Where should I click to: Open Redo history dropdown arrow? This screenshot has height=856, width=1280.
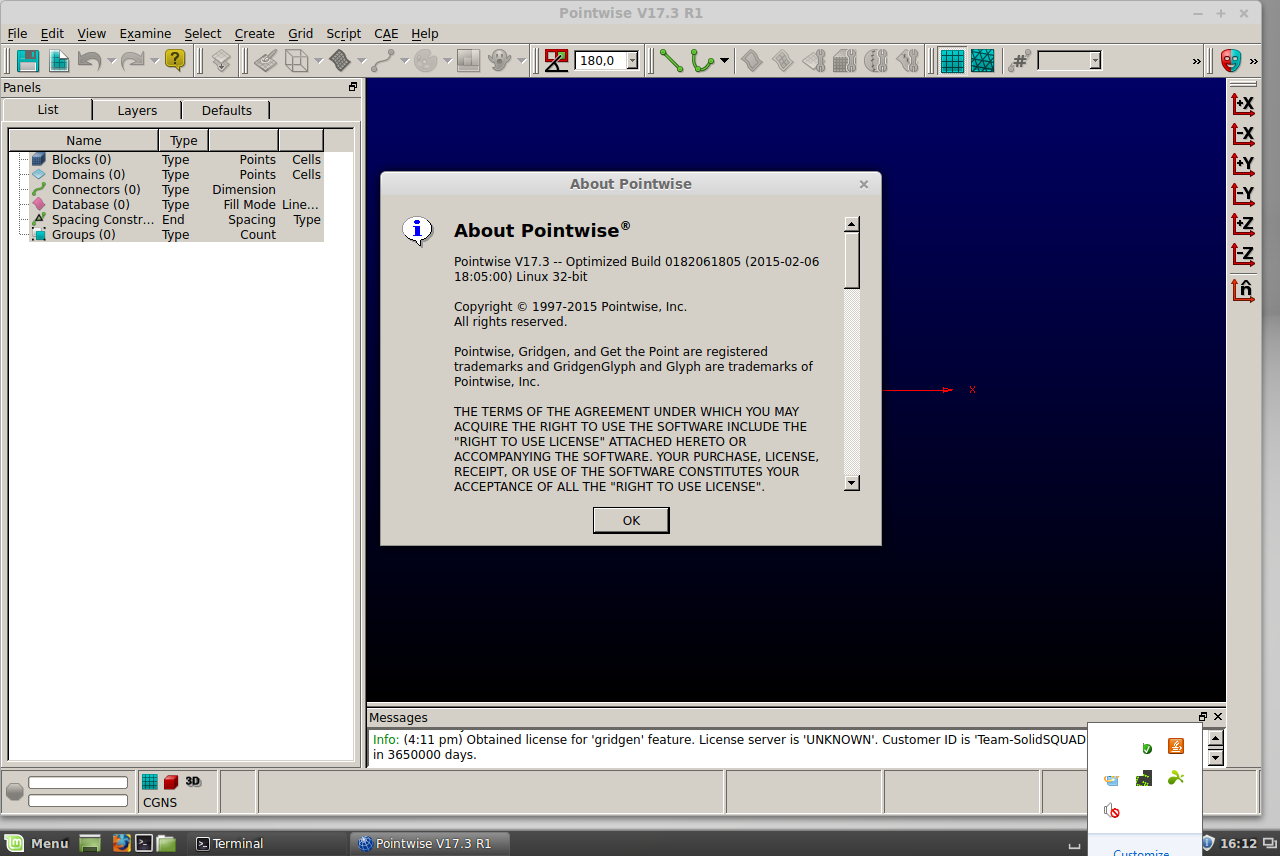[x=155, y=60]
